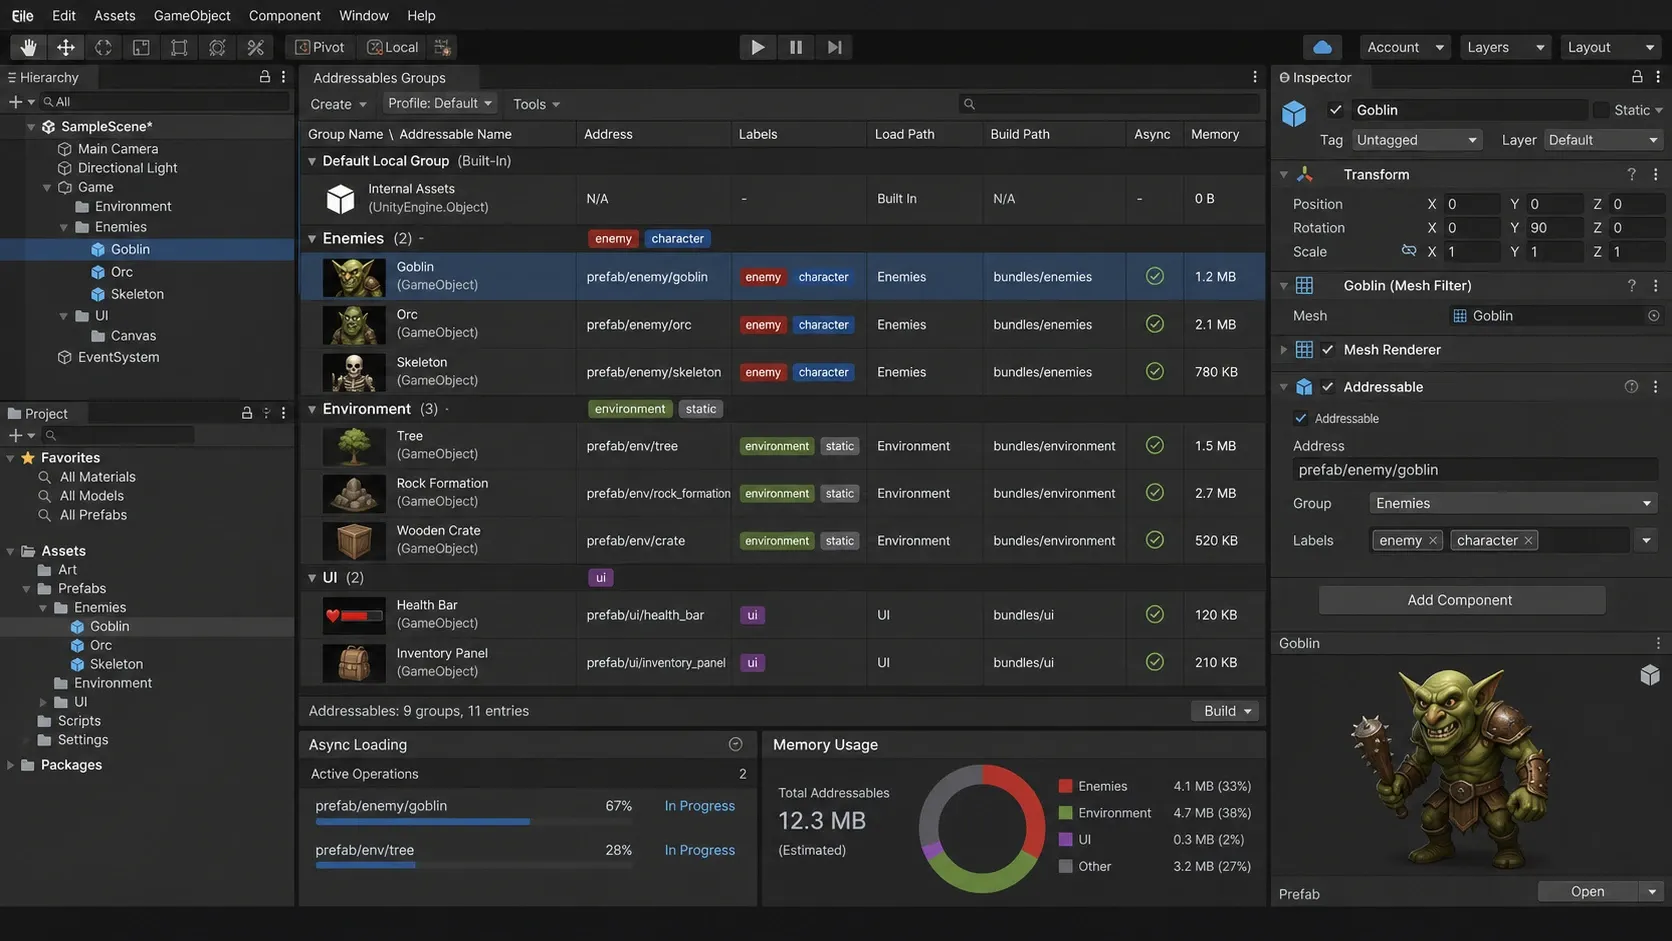Collapse the Environment addressable group
1672x941 pixels.
coord(312,409)
